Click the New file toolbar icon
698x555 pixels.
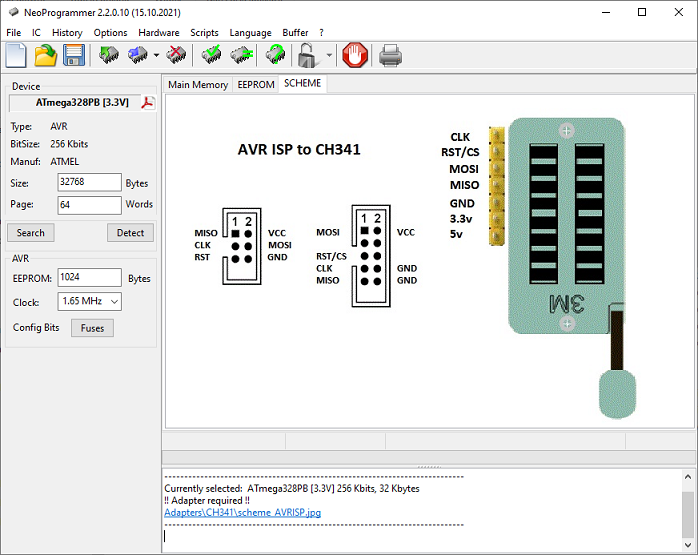[16, 56]
